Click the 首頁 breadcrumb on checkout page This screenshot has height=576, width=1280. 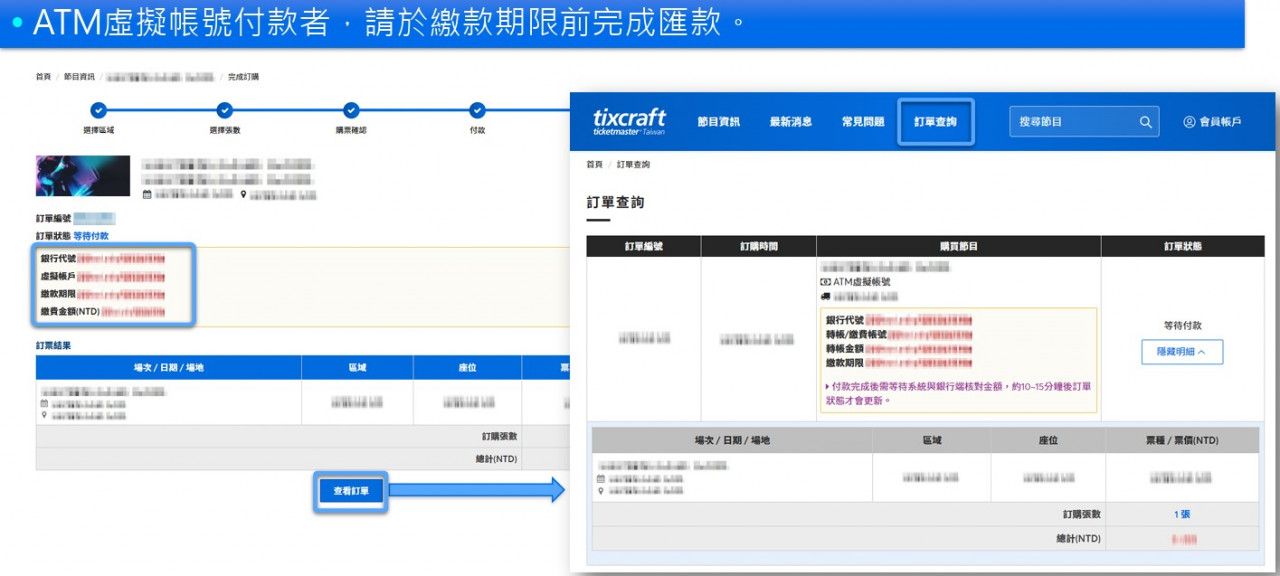click(43, 77)
